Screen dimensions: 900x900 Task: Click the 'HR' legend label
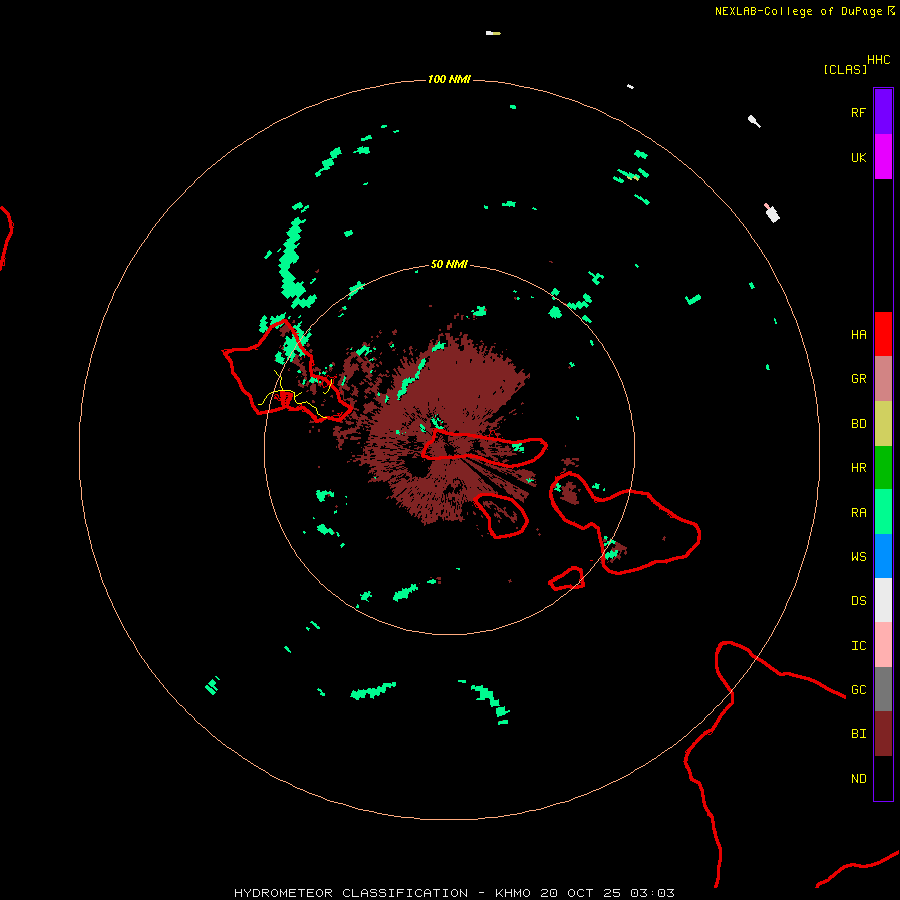859,468
